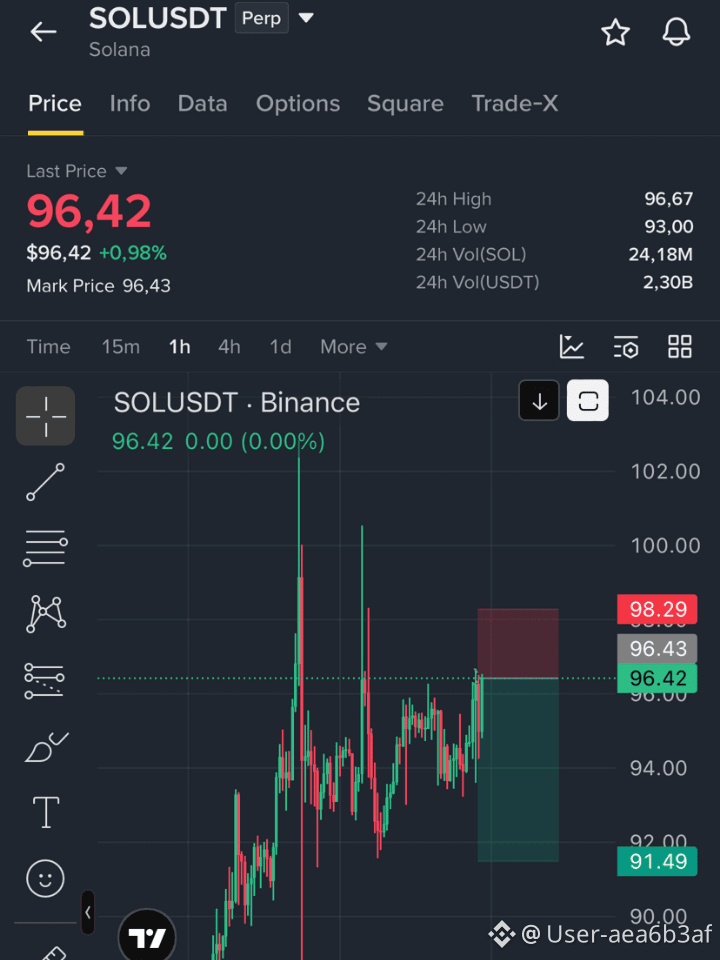Select the 1h timeframe
720x960 pixels.
click(179, 347)
